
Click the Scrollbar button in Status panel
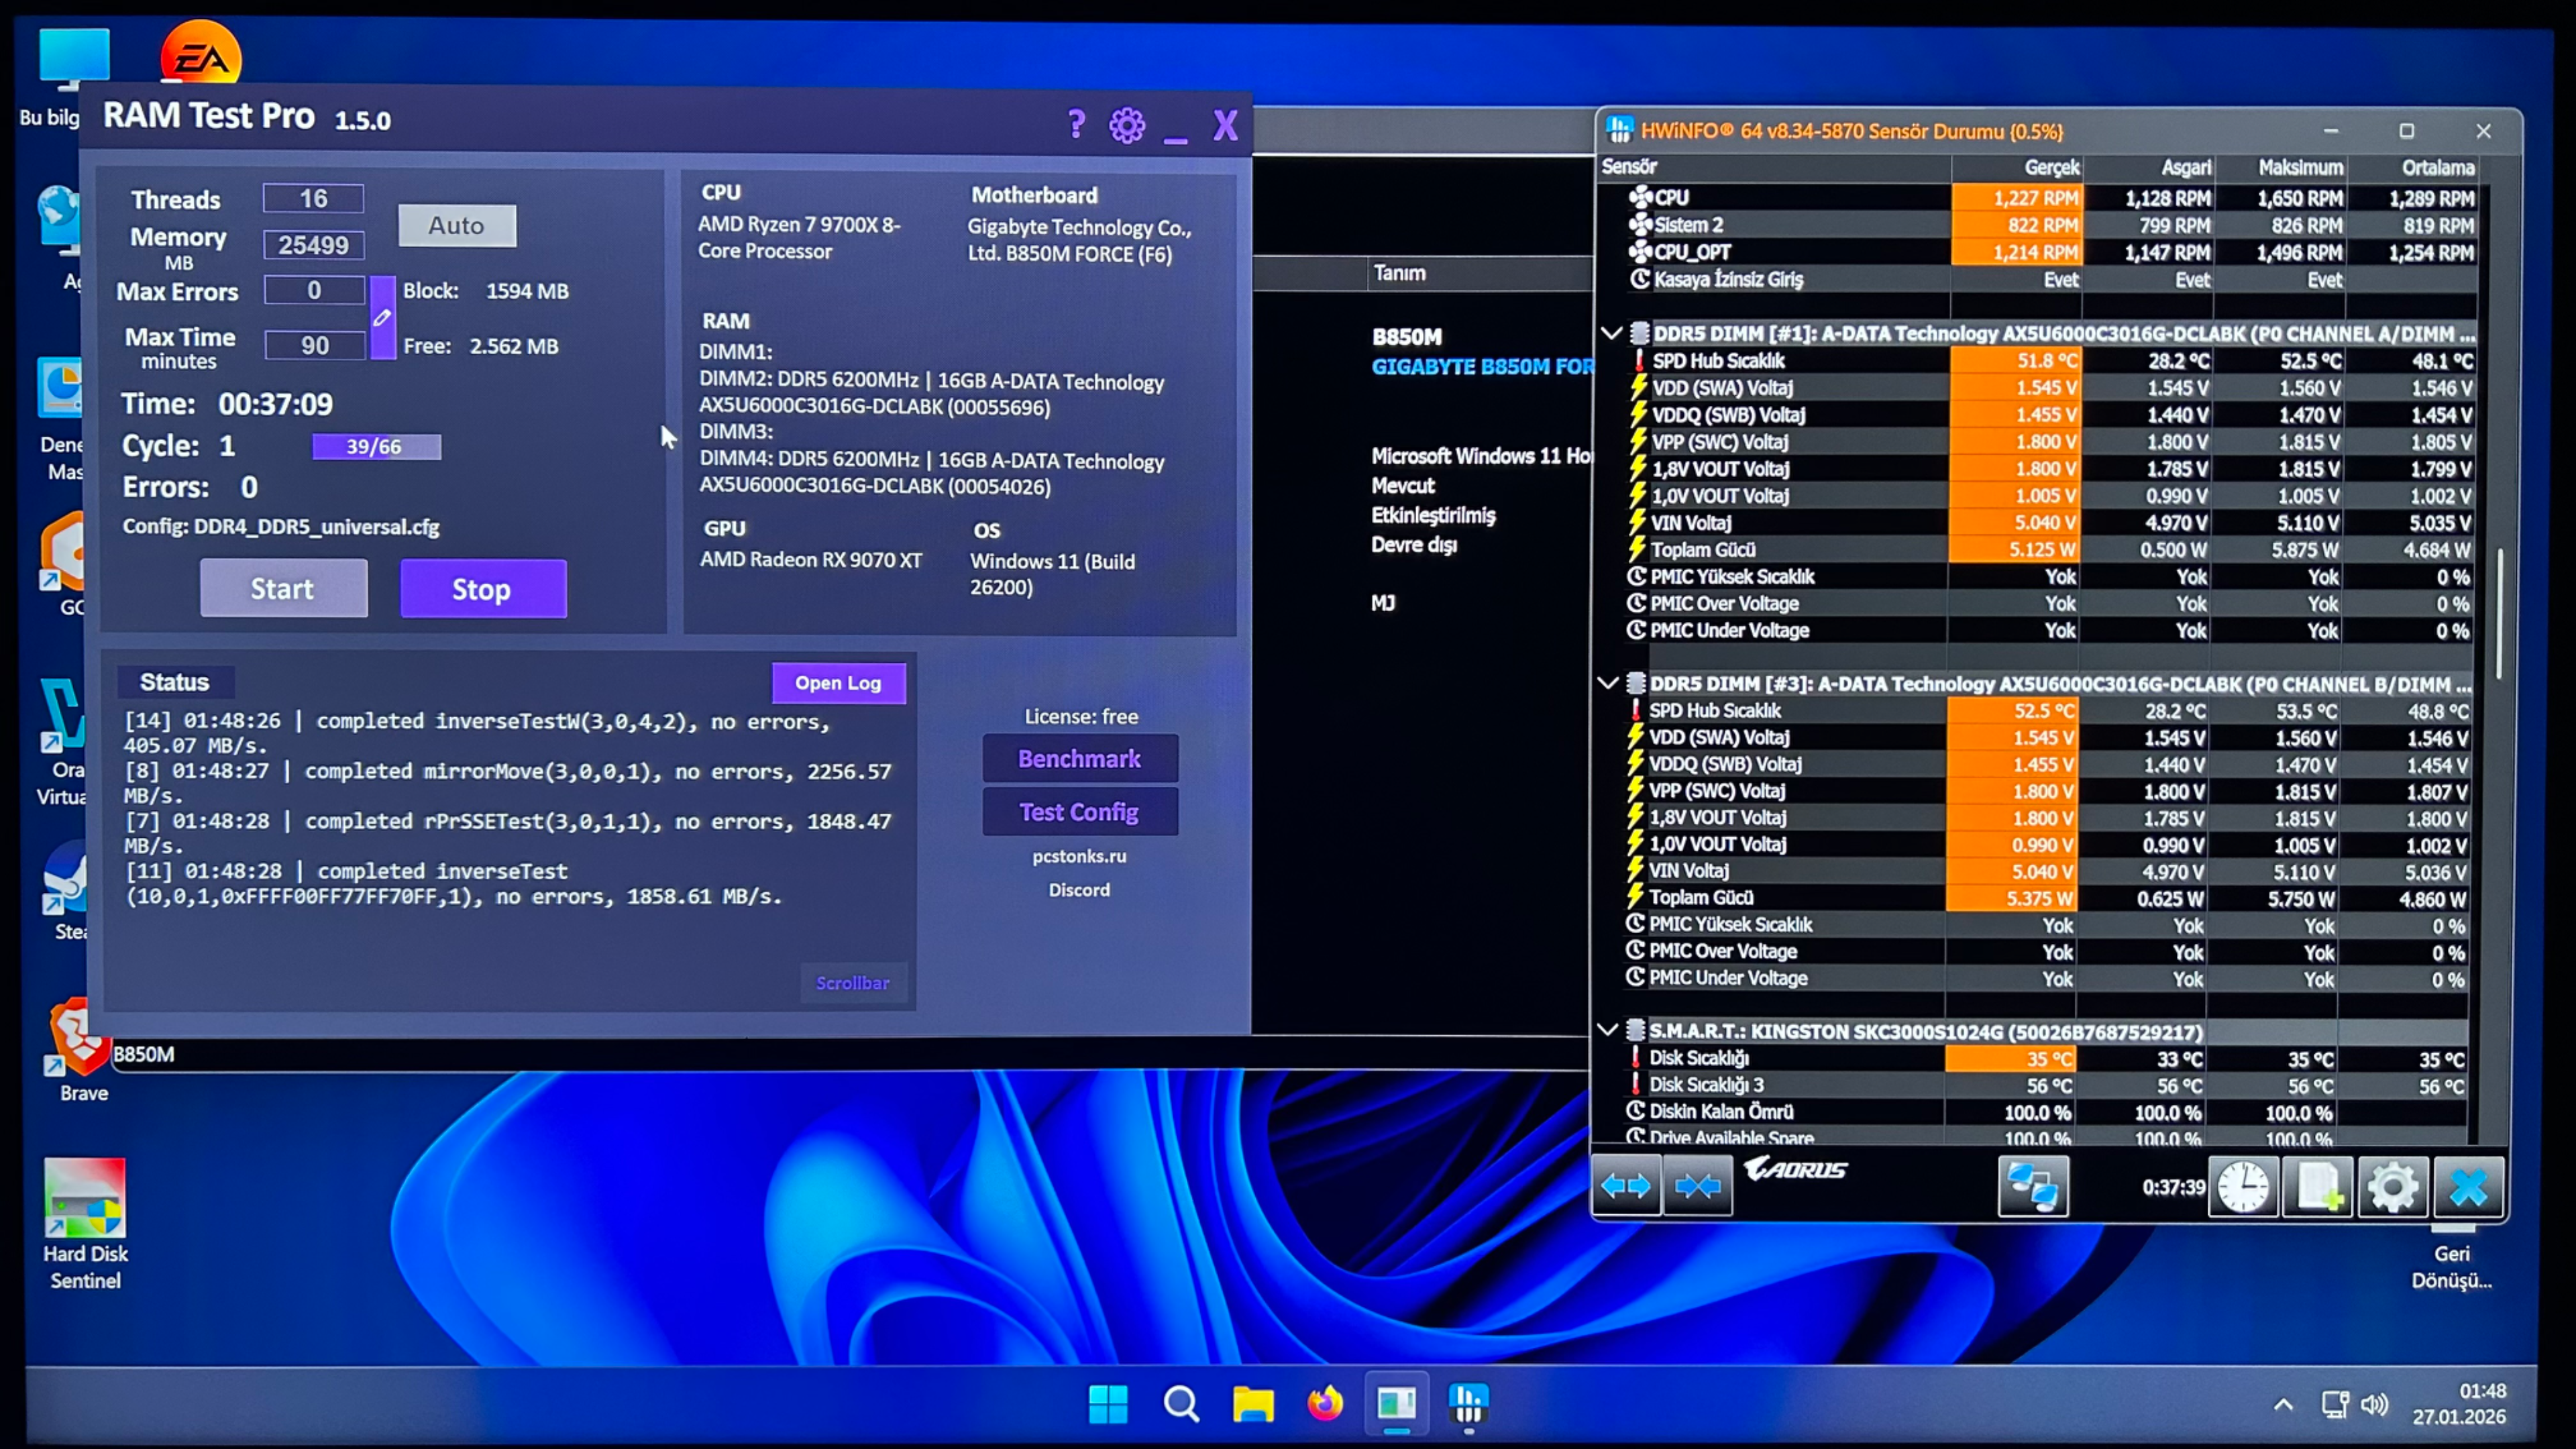853,983
